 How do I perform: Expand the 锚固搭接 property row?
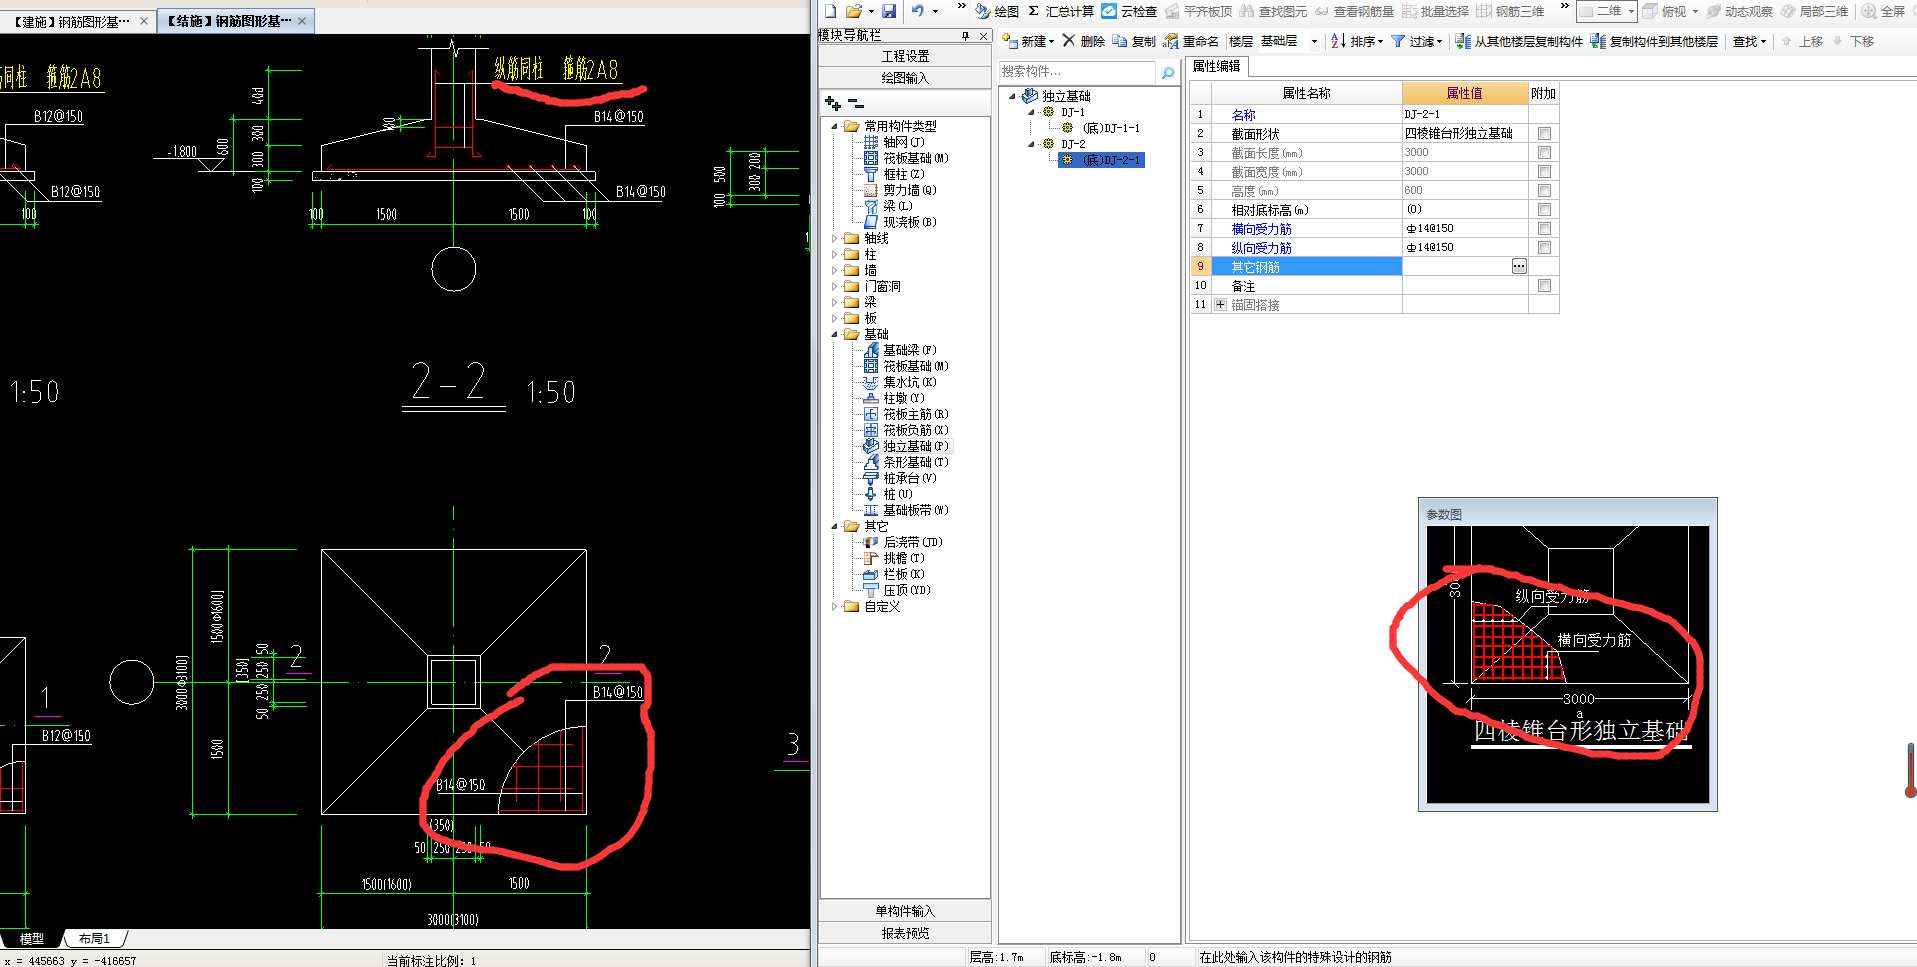point(1220,305)
